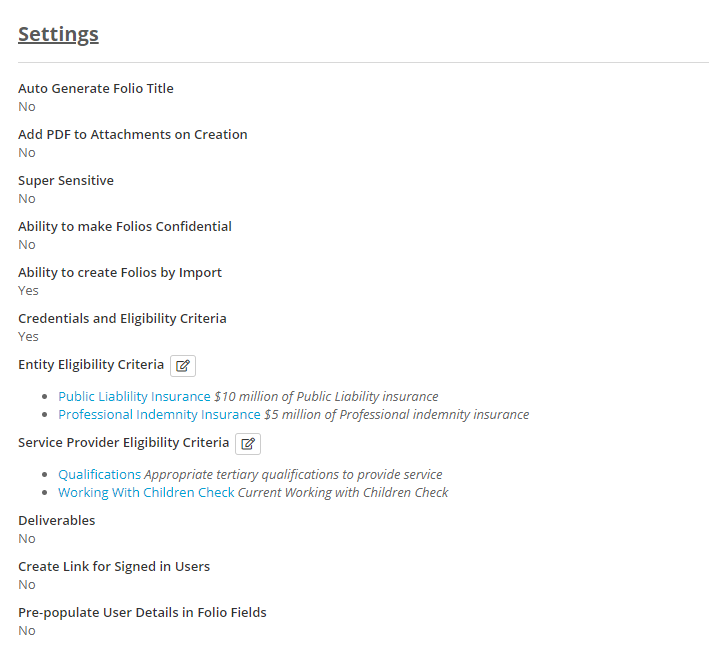Viewport: 709px width, 671px height.
Task: Open the Qualifications criteria link
Action: tap(99, 475)
